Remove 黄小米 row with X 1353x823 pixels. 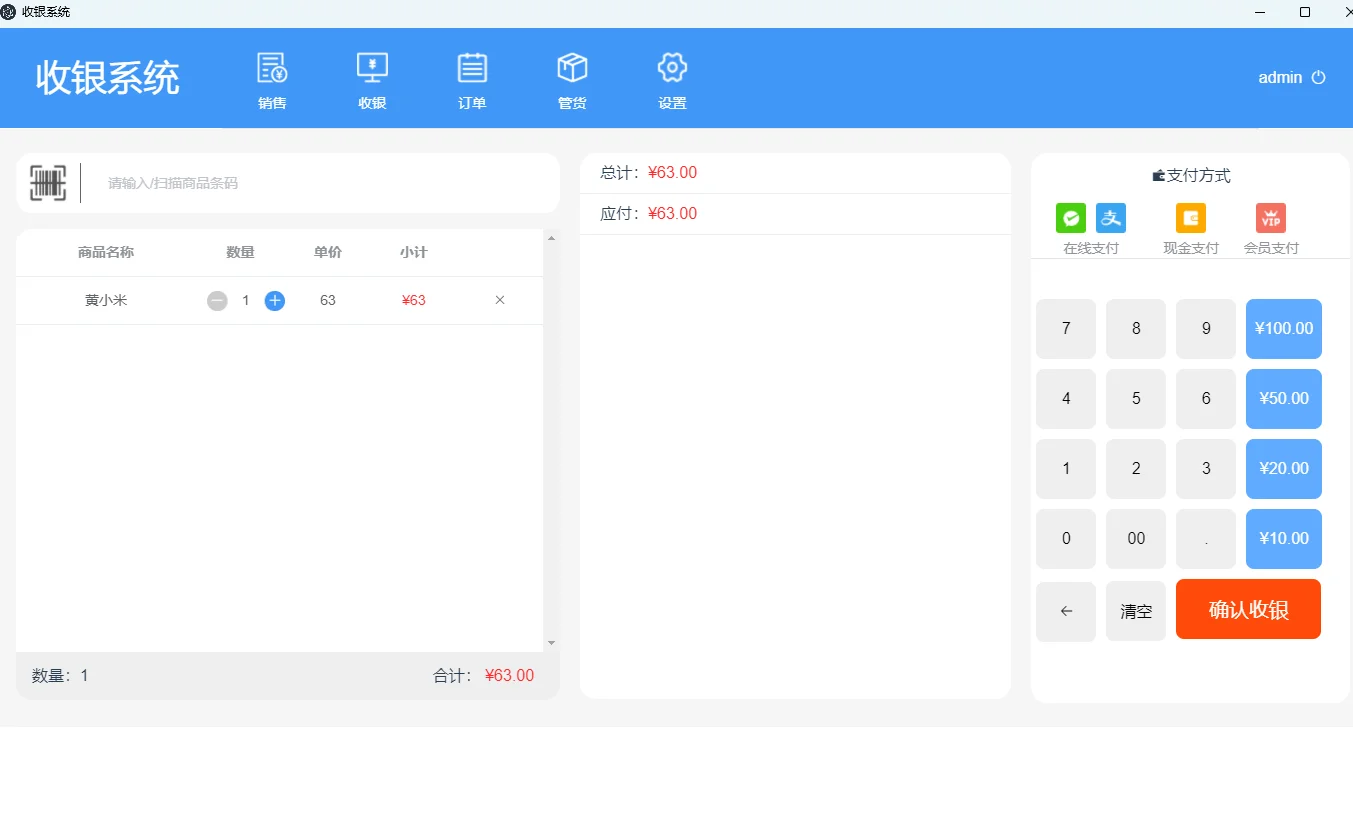pyautogui.click(x=500, y=300)
